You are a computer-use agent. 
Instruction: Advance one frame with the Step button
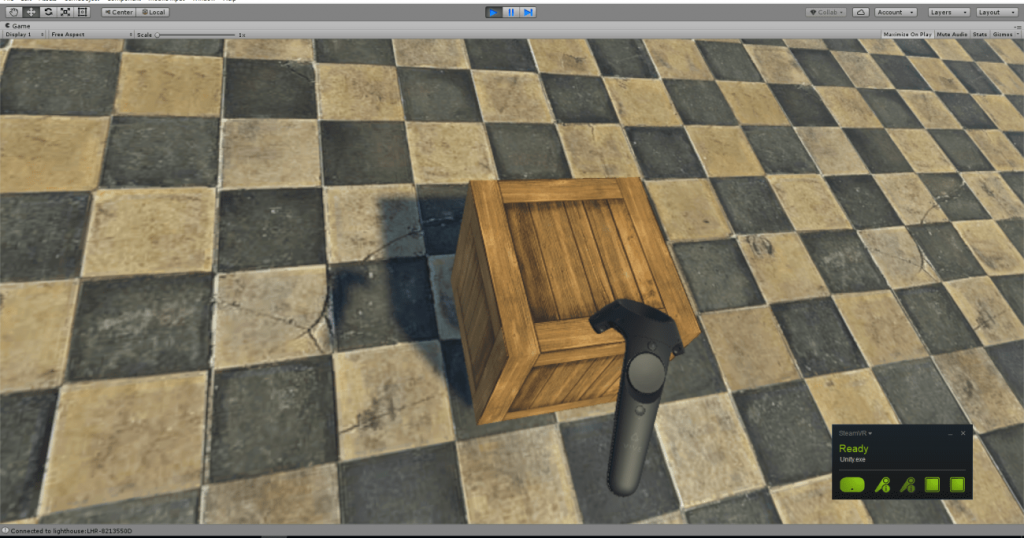528,12
